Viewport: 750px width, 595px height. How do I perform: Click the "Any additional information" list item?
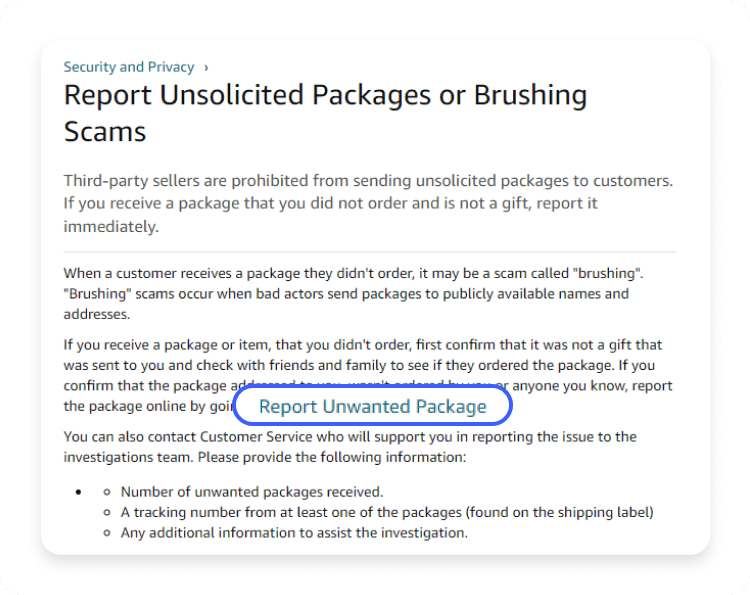point(293,532)
